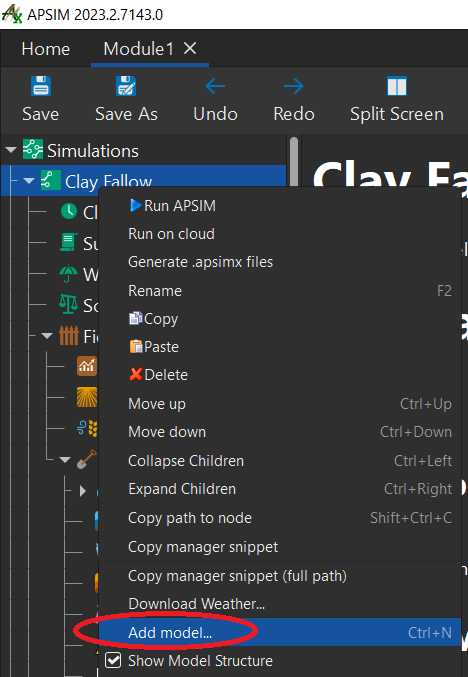Select the Weather umbrella icon in tree
The image size is (468, 677).
(x=68, y=274)
